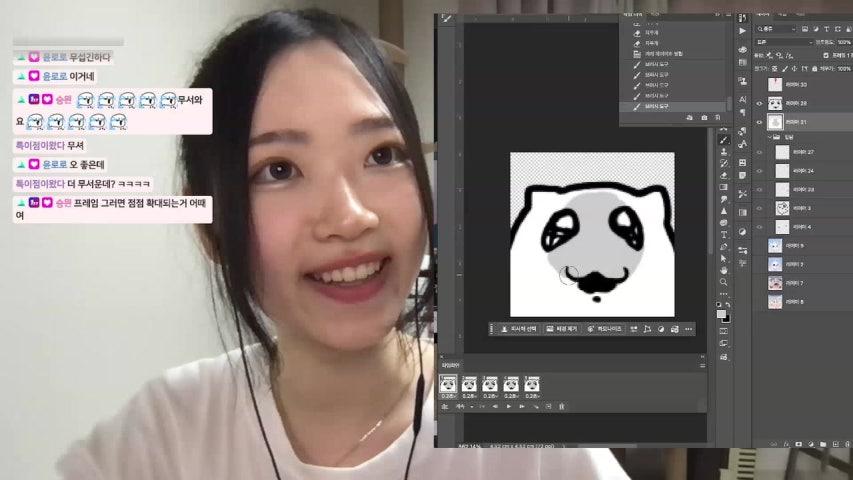853x480 pixels.
Task: Select the Type tool
Action: [x=724, y=235]
